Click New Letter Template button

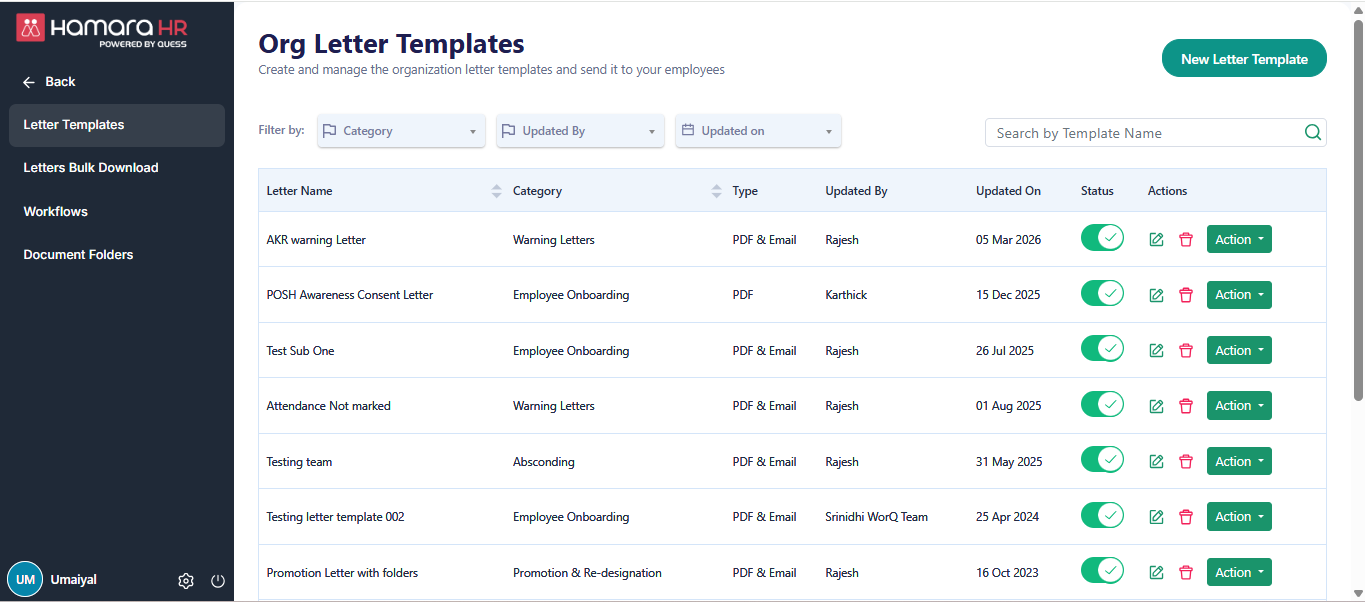tap(1244, 59)
